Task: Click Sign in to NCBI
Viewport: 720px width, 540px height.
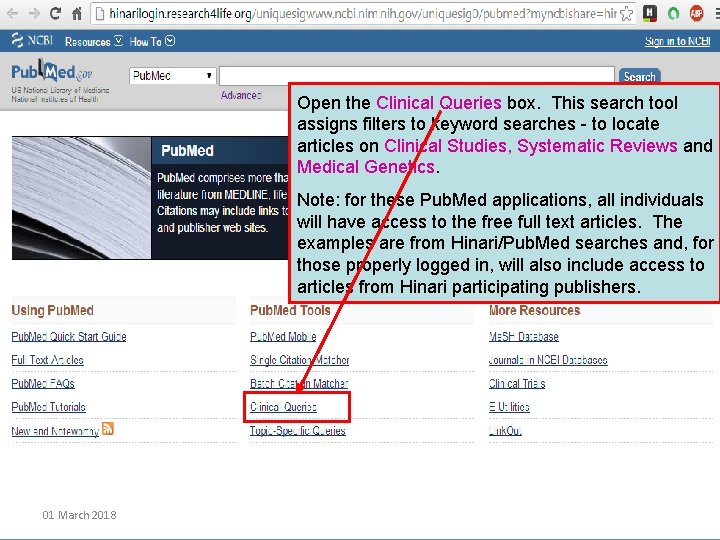Action: (x=677, y=41)
